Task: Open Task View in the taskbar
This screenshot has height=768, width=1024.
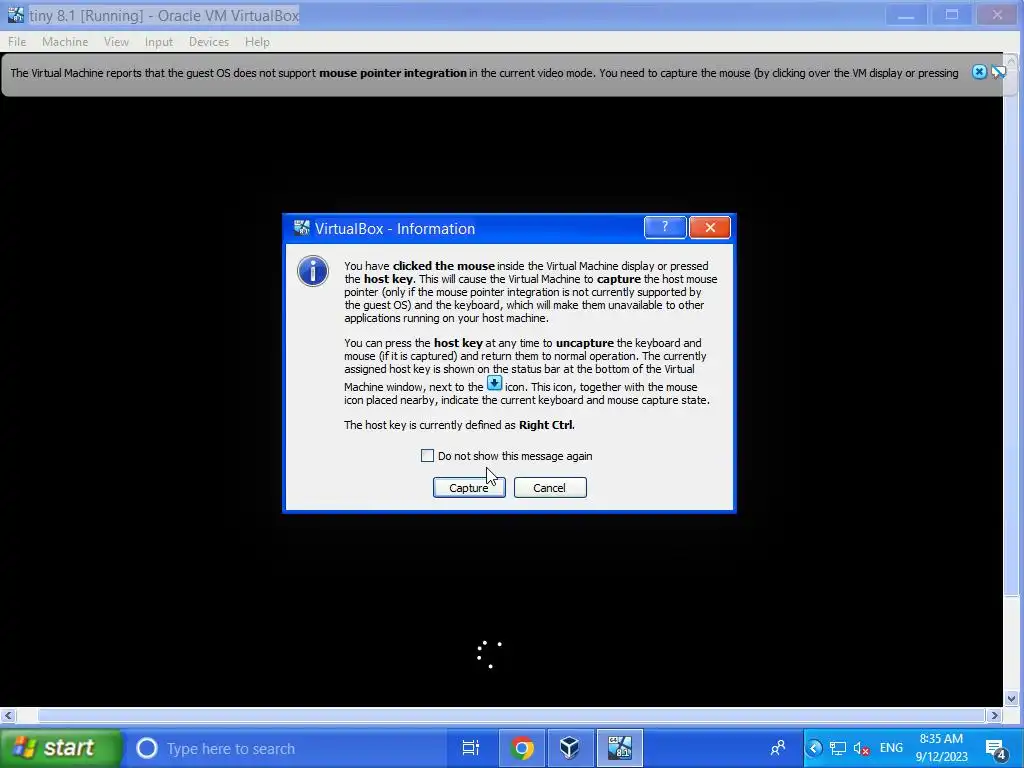Action: 470,748
